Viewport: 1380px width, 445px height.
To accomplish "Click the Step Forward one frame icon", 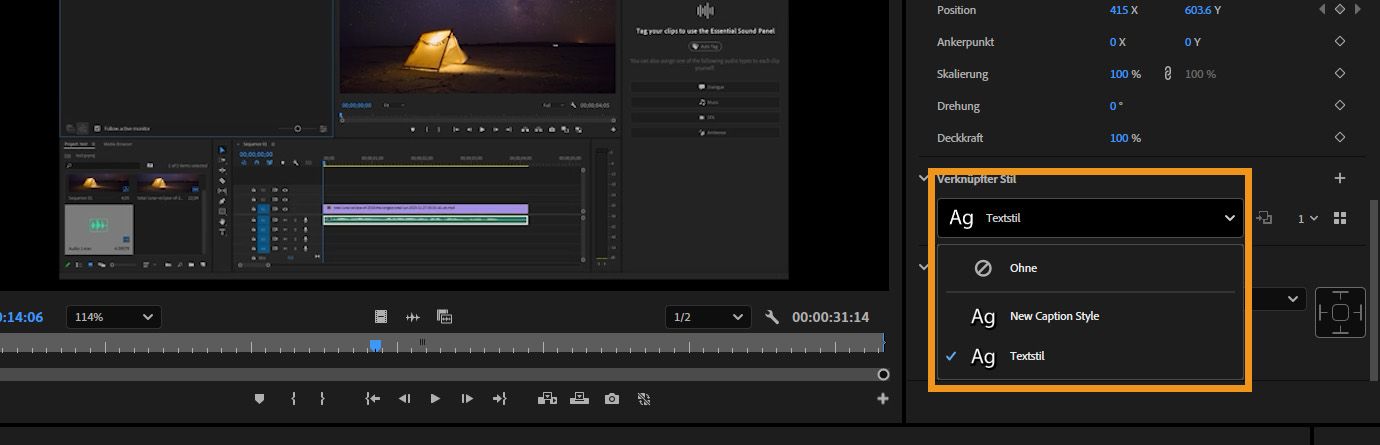I will 467,399.
